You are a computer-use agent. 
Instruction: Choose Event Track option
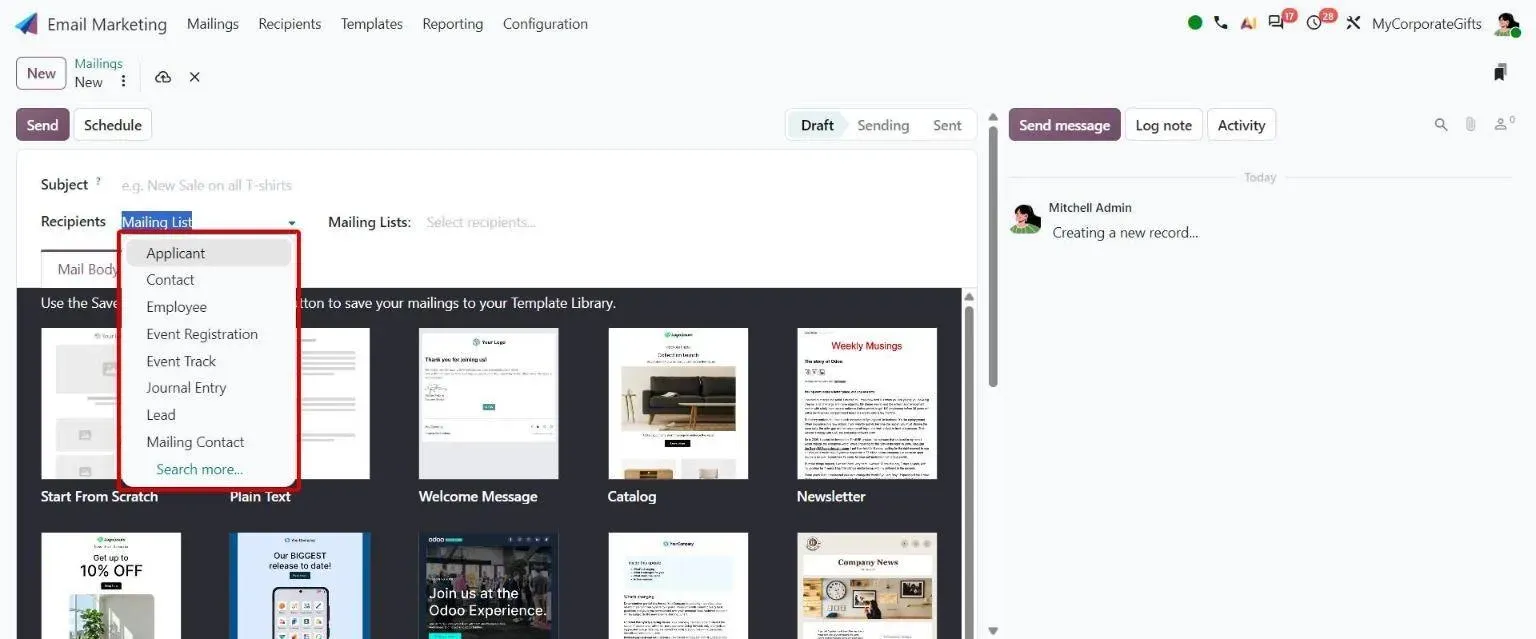point(208,361)
